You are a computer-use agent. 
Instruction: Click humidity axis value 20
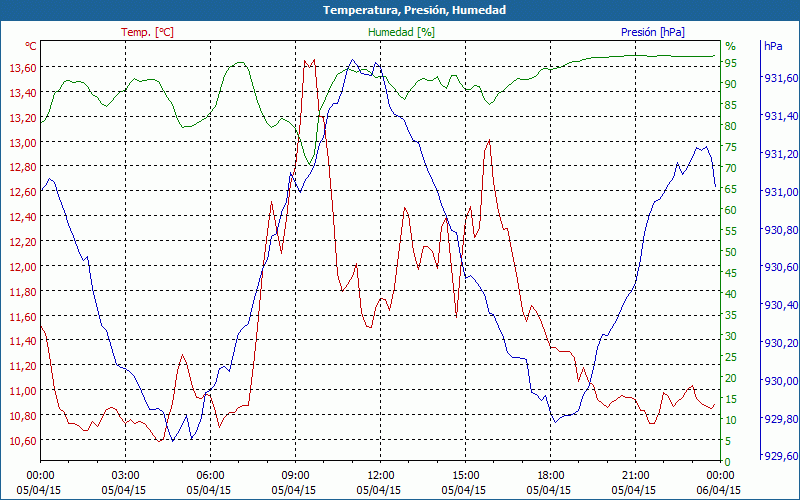pos(731,378)
